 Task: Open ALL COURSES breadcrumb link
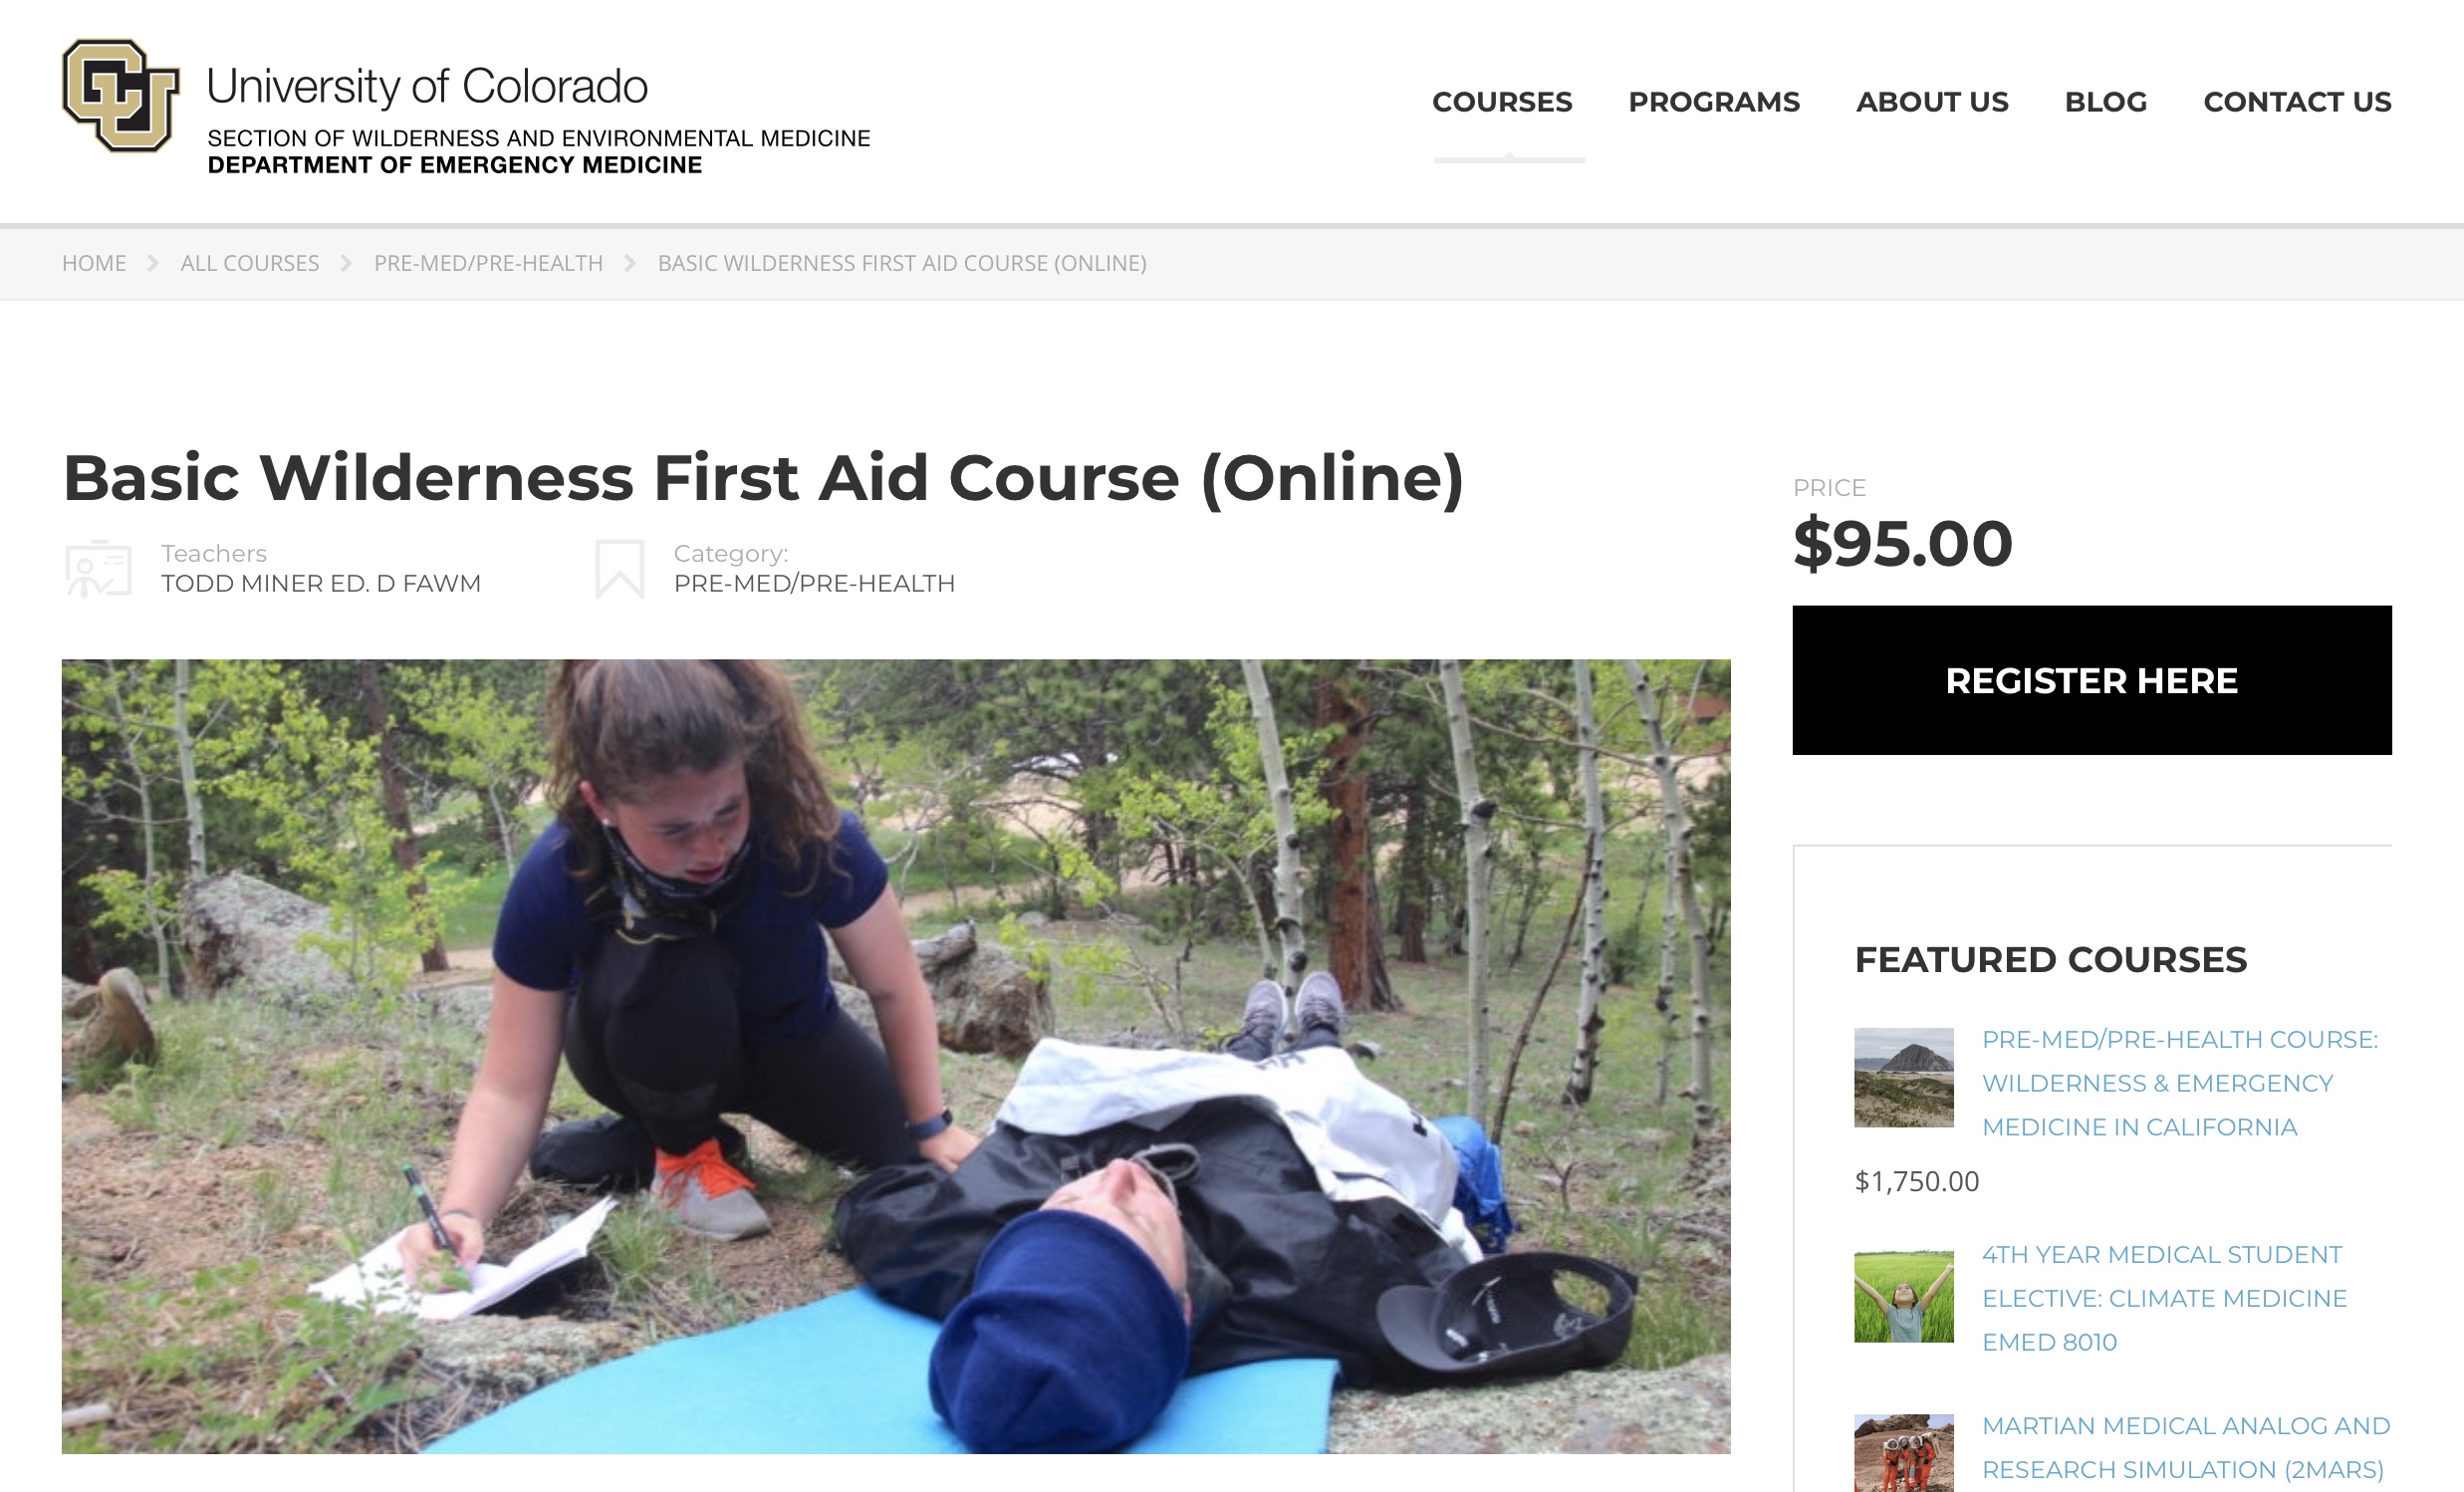point(250,263)
